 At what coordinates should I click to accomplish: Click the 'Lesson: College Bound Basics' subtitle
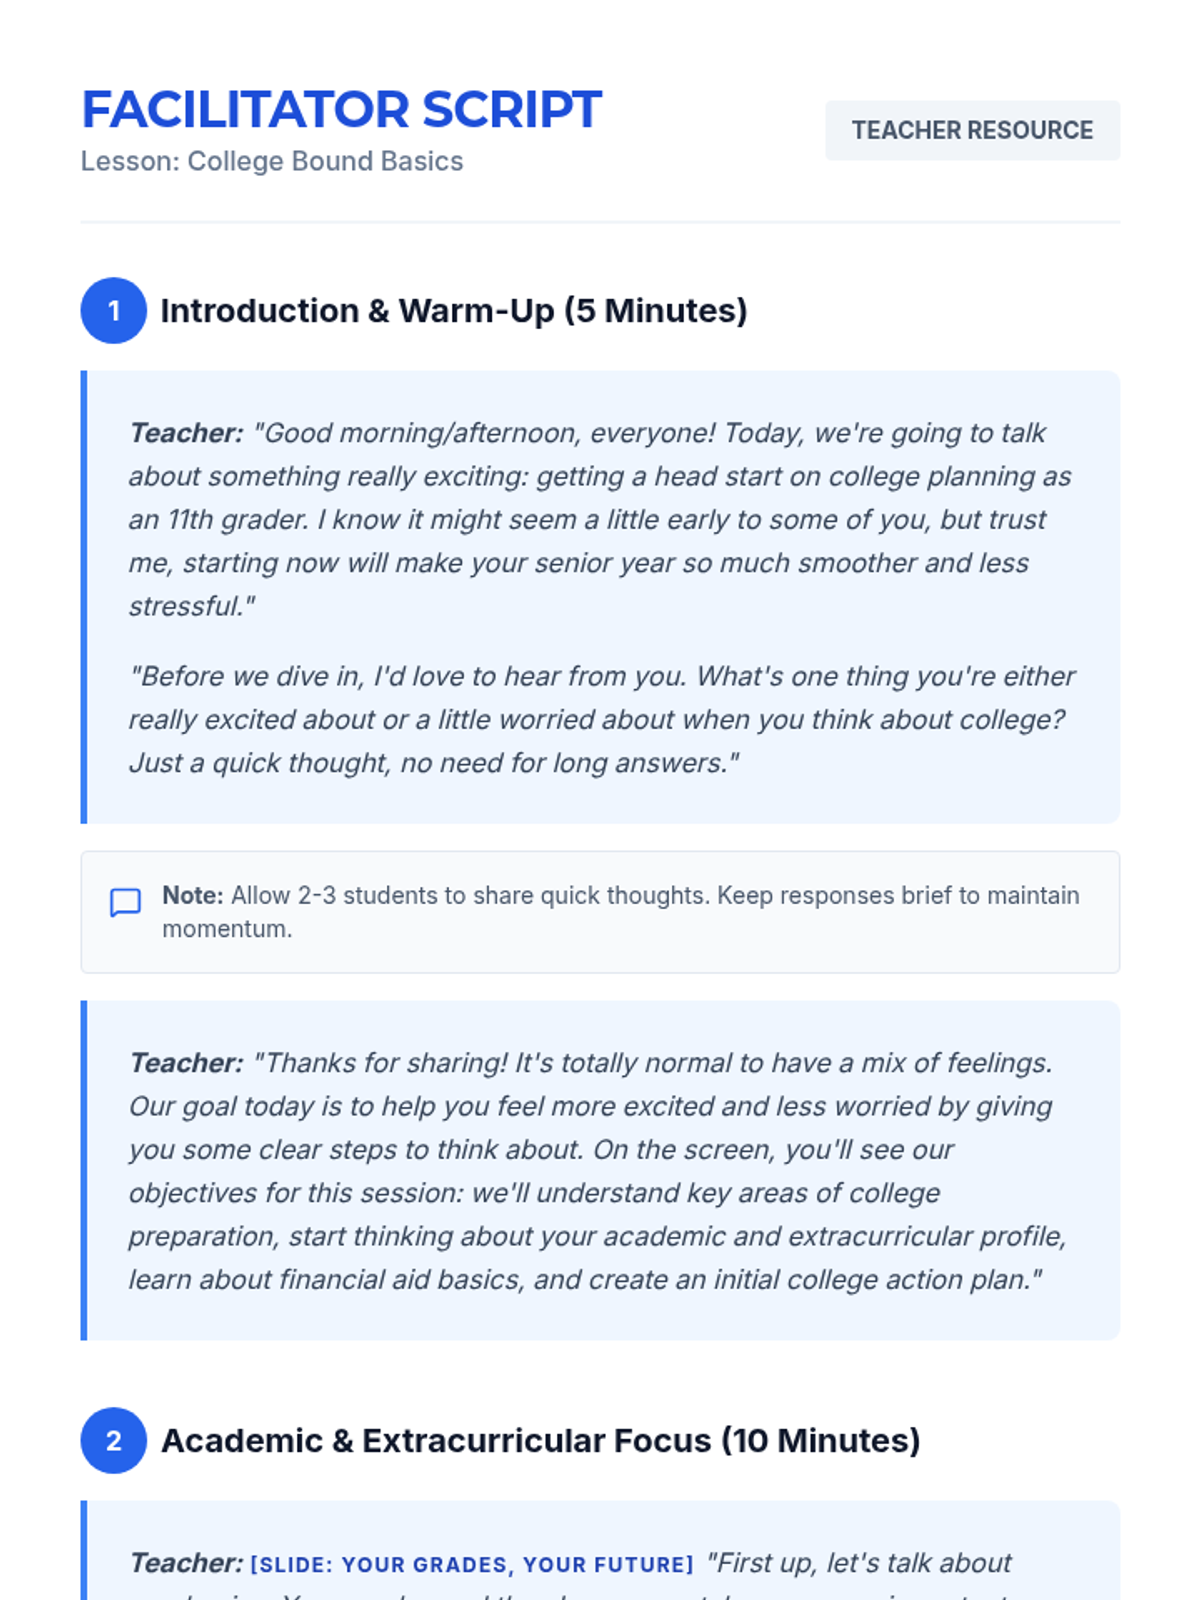click(x=272, y=161)
